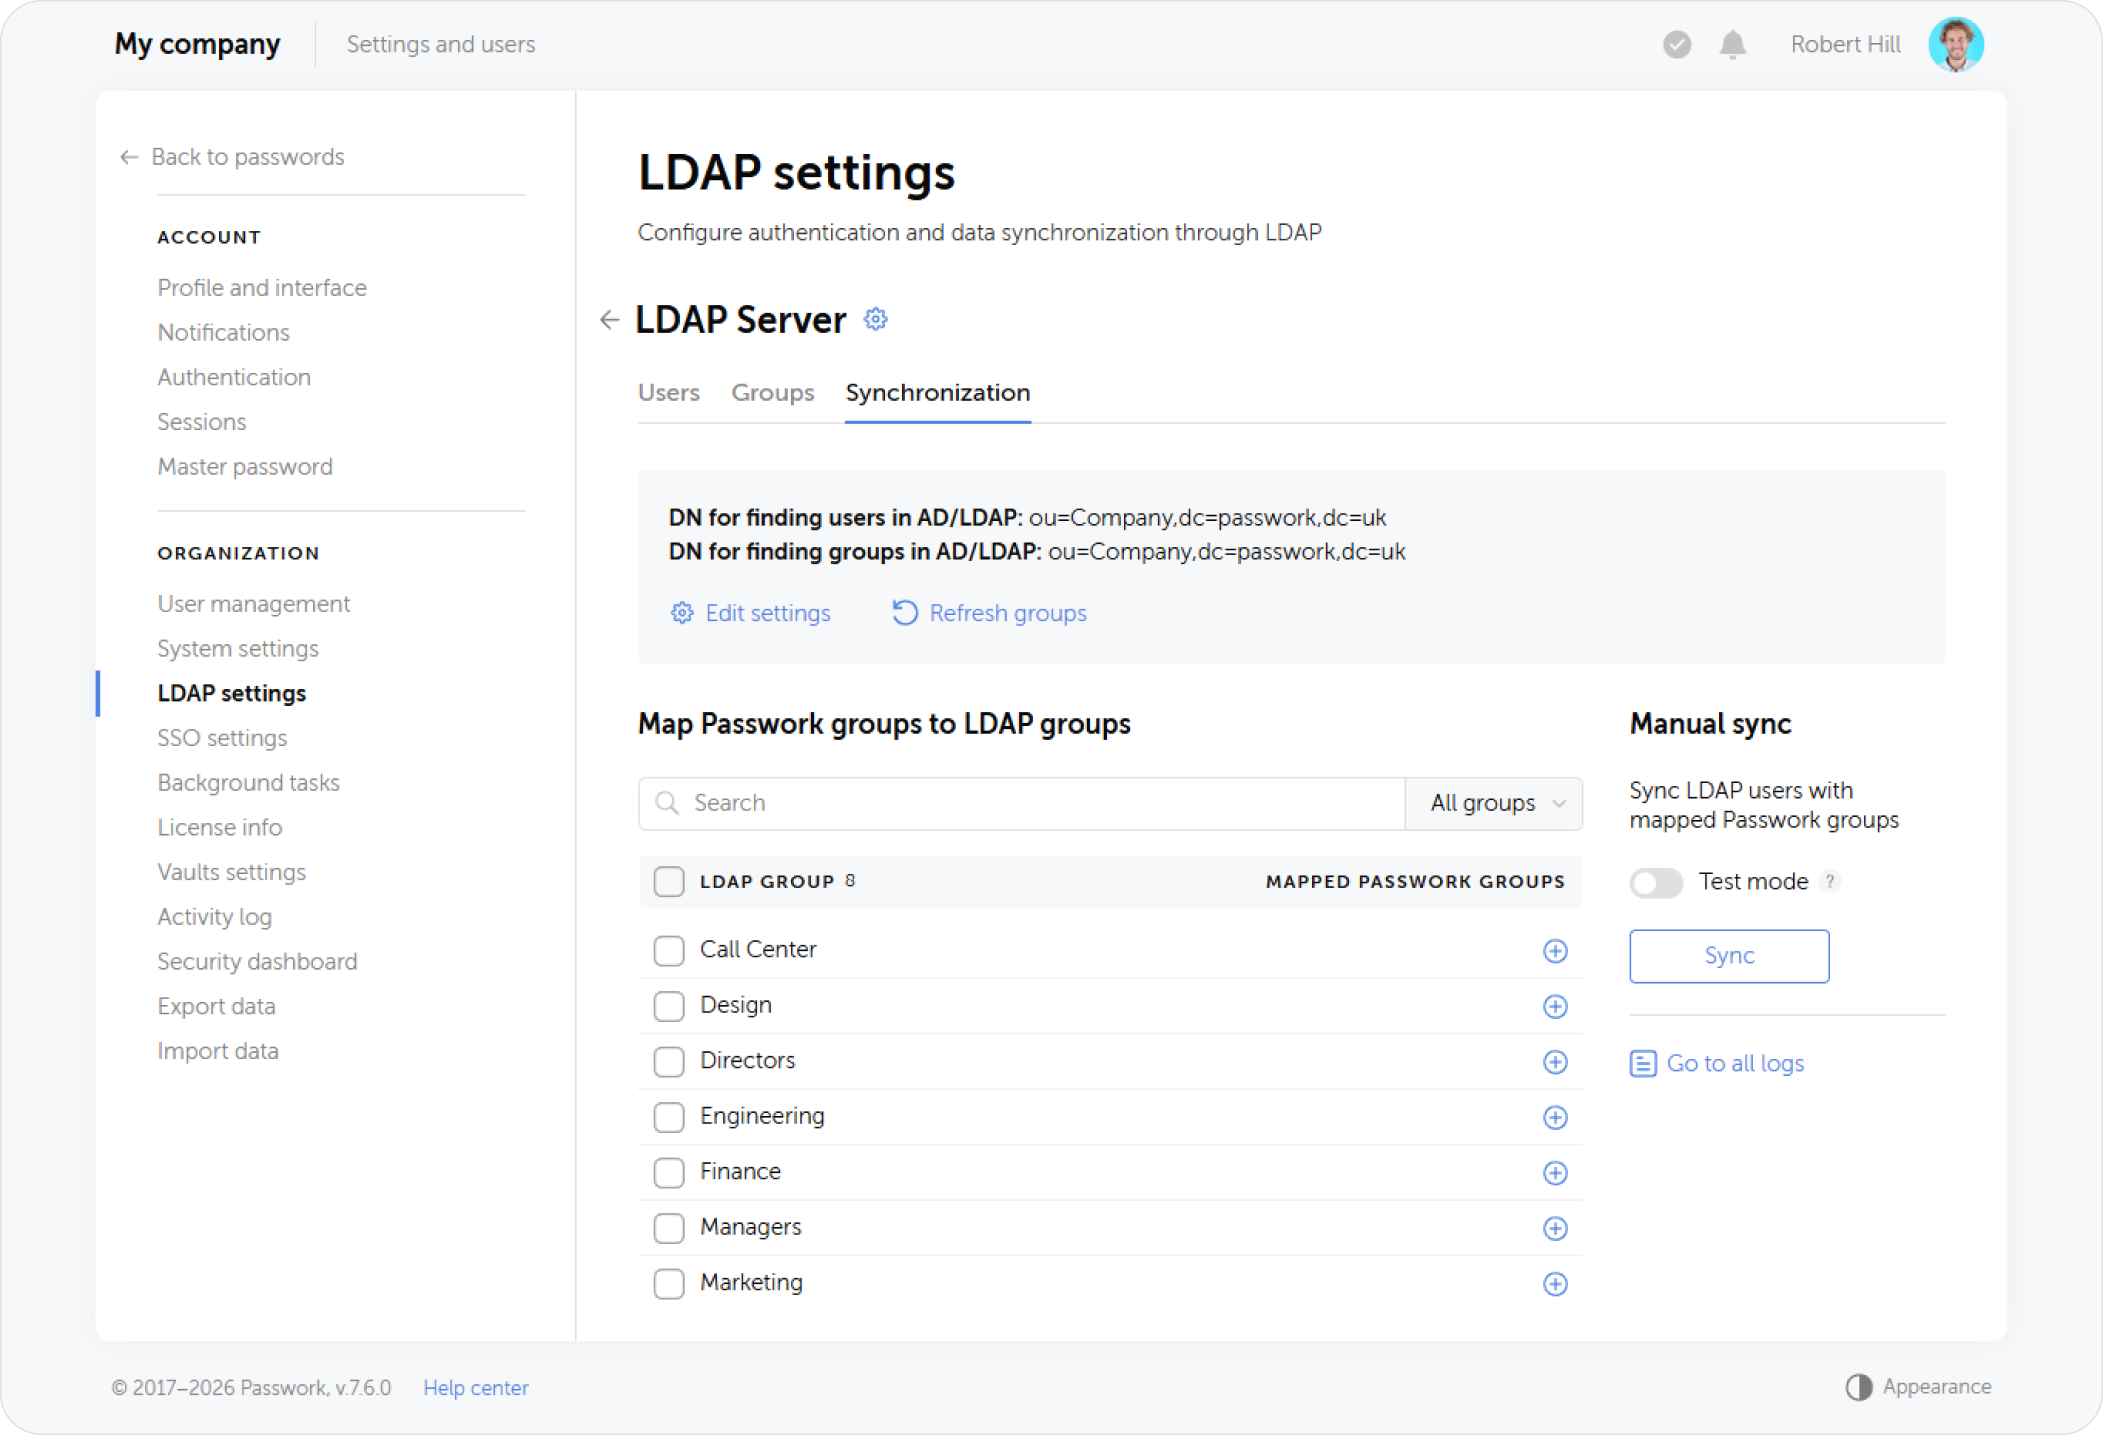The height and width of the screenshot is (1435, 2103).
Task: Open Activity log in sidebar
Action: coord(215,917)
